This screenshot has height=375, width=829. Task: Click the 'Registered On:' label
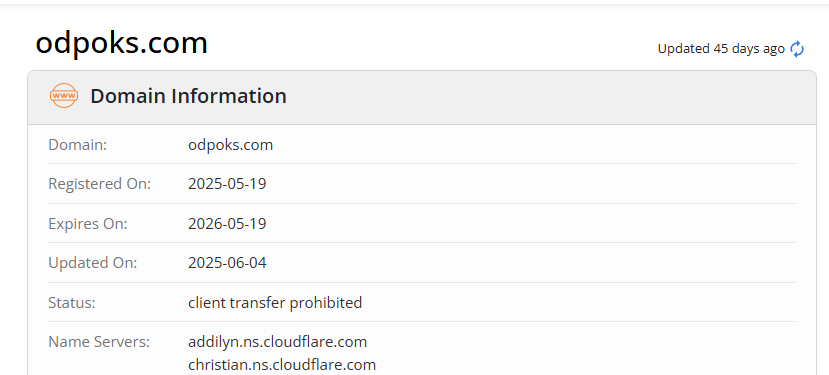(99, 184)
